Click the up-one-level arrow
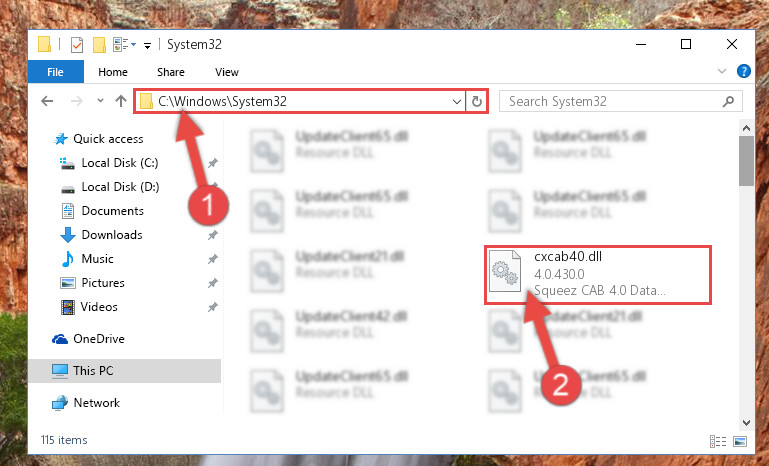Screen dimensions: 769x466 coord(121,101)
